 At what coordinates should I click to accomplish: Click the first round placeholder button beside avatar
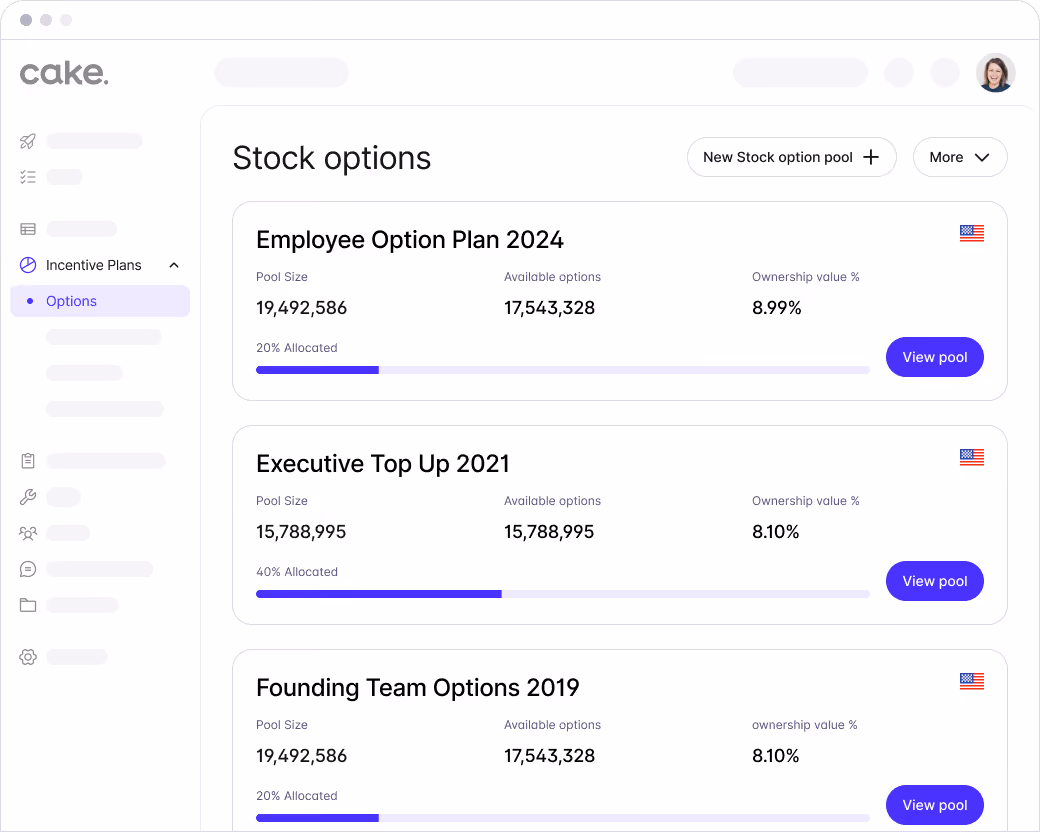point(899,73)
